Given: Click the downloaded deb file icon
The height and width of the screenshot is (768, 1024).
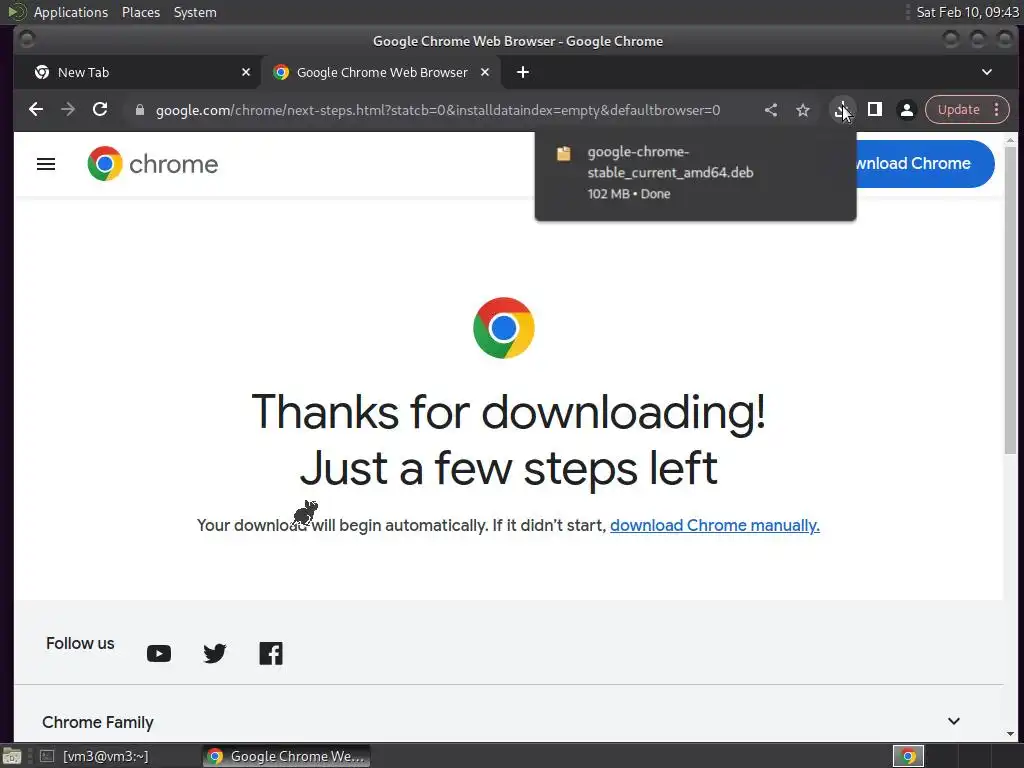Looking at the screenshot, I should click(x=564, y=153).
